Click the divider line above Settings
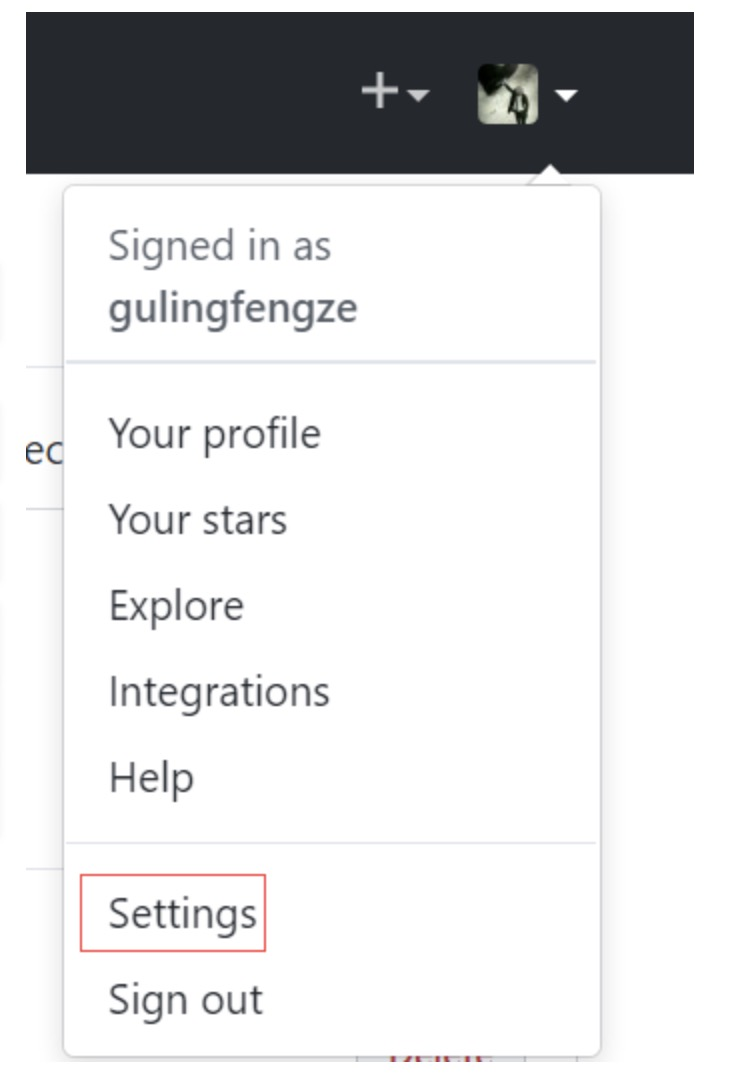 pyautogui.click(x=332, y=843)
